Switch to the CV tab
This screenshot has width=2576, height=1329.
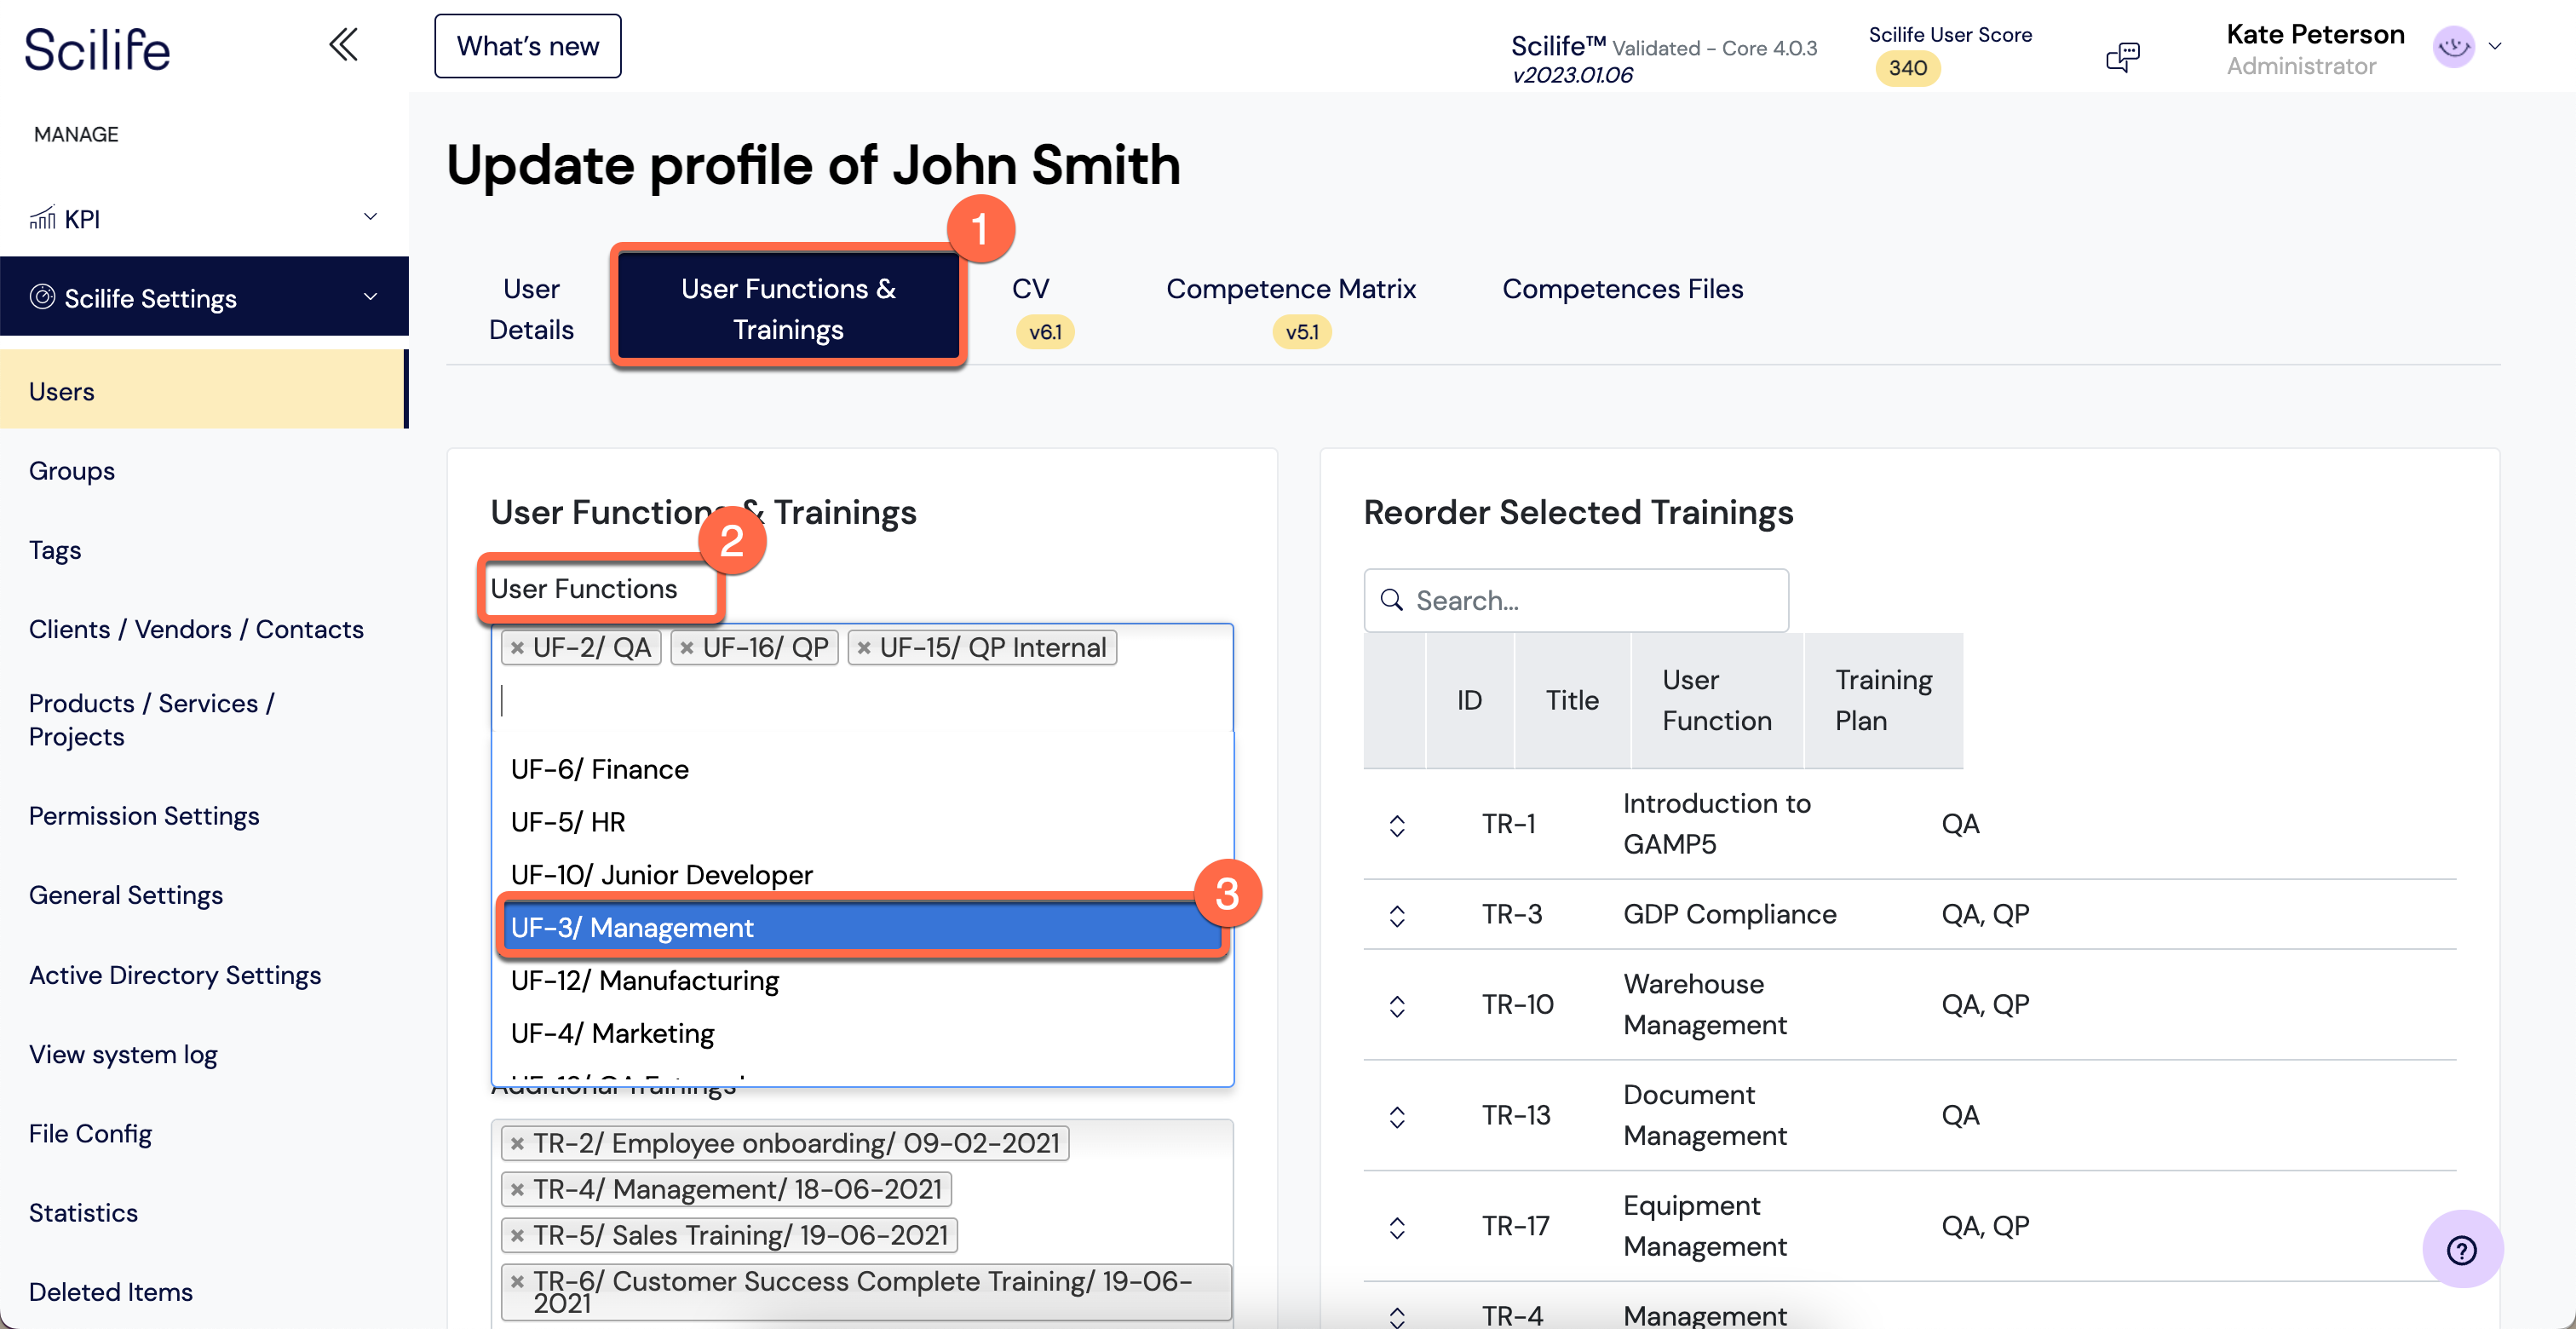1031,289
